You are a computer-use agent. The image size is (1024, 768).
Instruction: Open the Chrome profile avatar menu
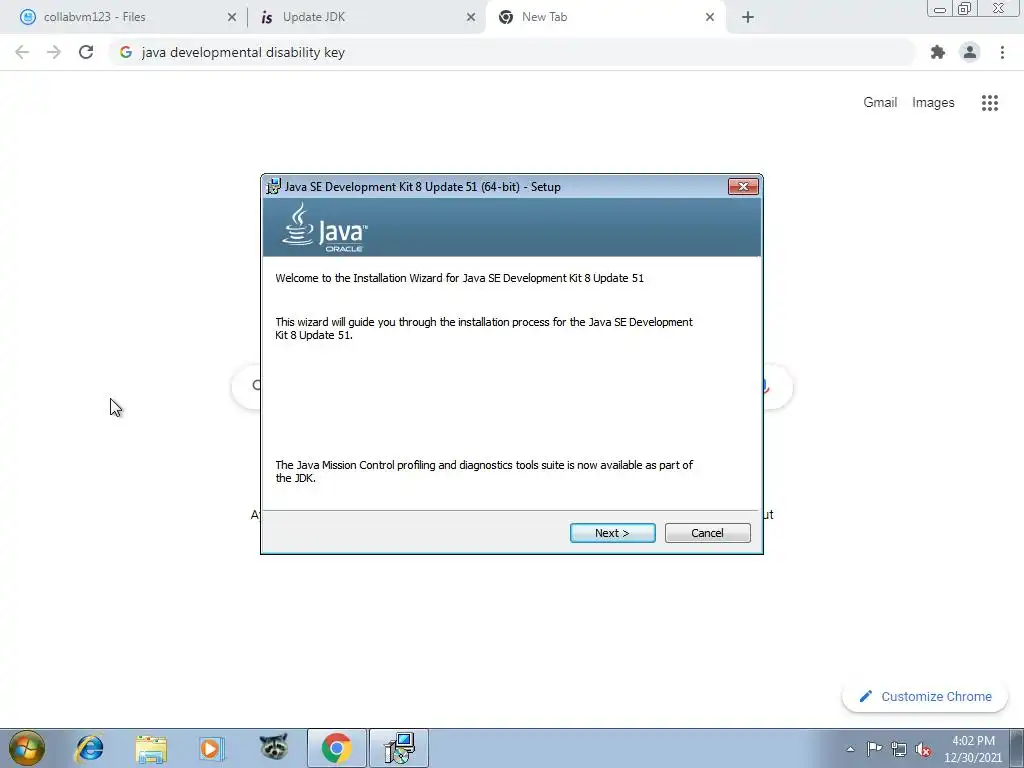pos(970,52)
